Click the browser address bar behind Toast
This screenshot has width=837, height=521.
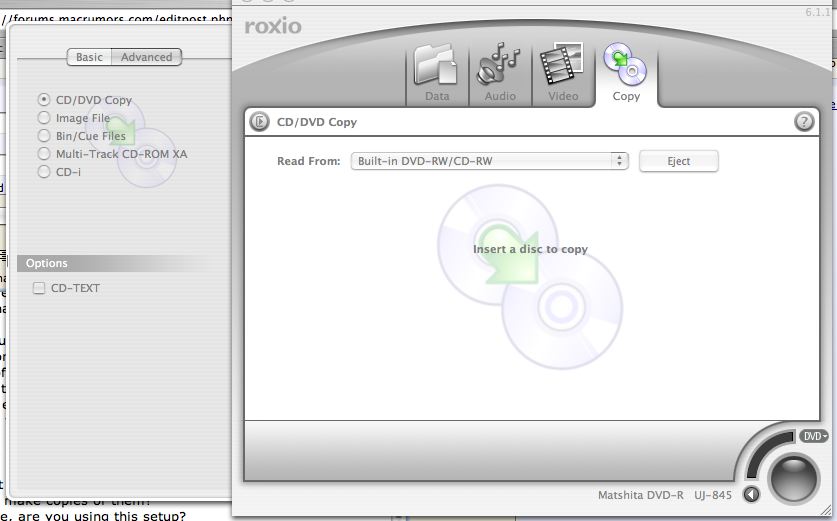[116, 19]
